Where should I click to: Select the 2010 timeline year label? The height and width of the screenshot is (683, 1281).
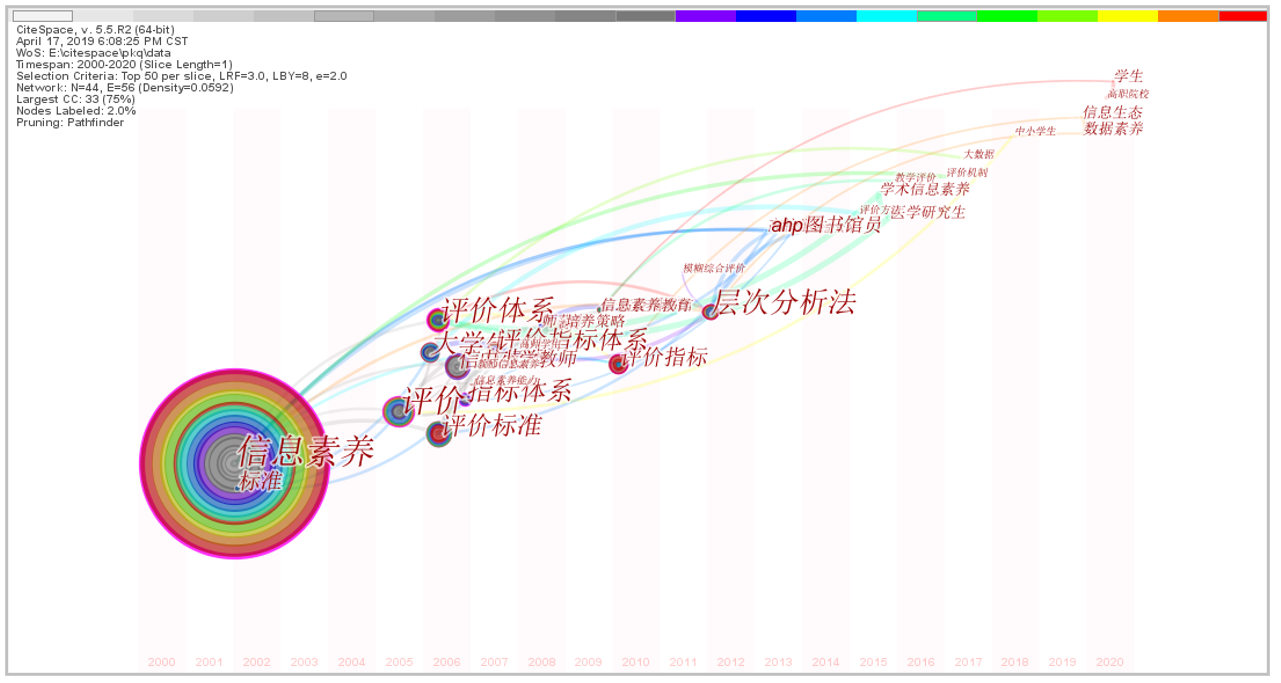636,662
